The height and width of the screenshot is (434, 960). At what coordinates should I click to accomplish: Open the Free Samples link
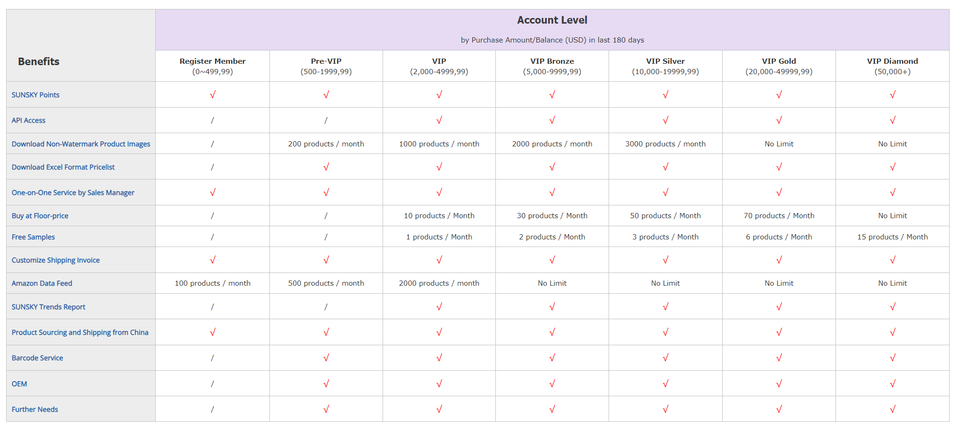(33, 237)
